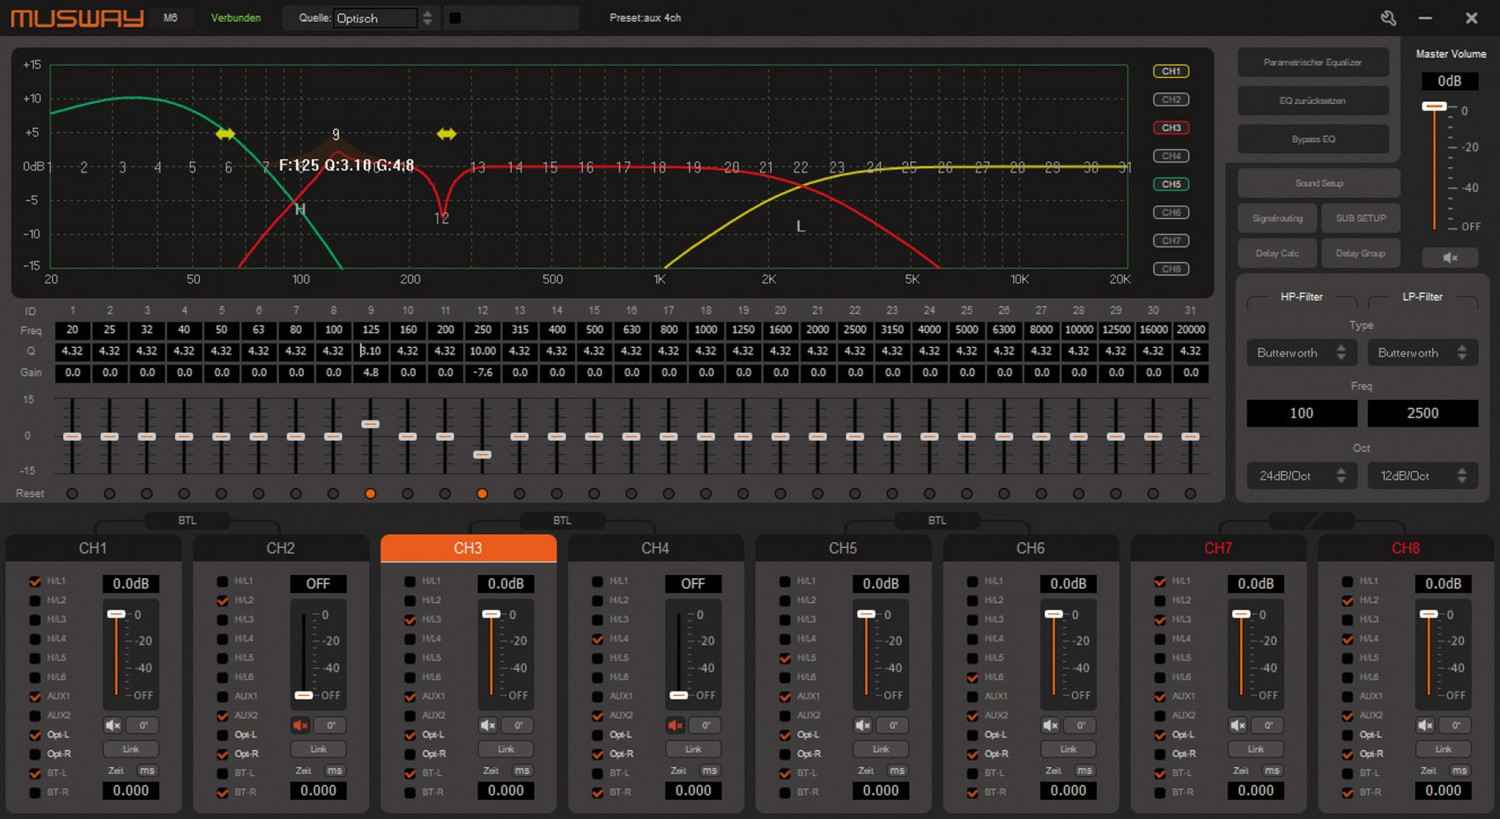The height and width of the screenshot is (819, 1500).
Task: Open LP-Filter type Butterworth dropdown
Action: point(1422,353)
